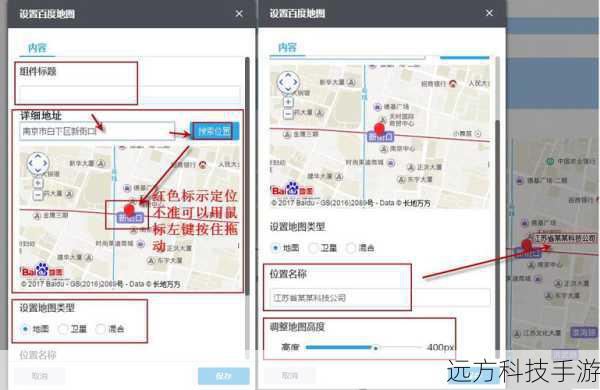This screenshot has height=390, width=600.
Task: Click 取消 button in right dialog
Action: [290, 376]
